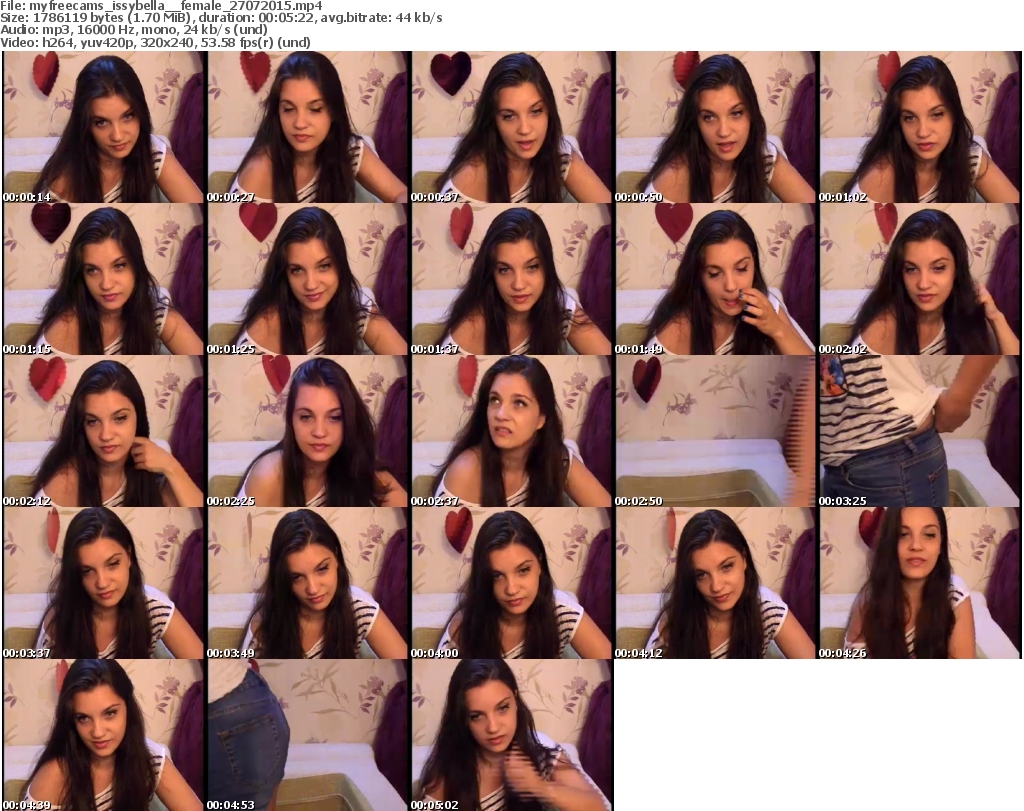Select the 00:01:02 frame thumbnail
This screenshot has height=811, width=1024.
point(920,127)
